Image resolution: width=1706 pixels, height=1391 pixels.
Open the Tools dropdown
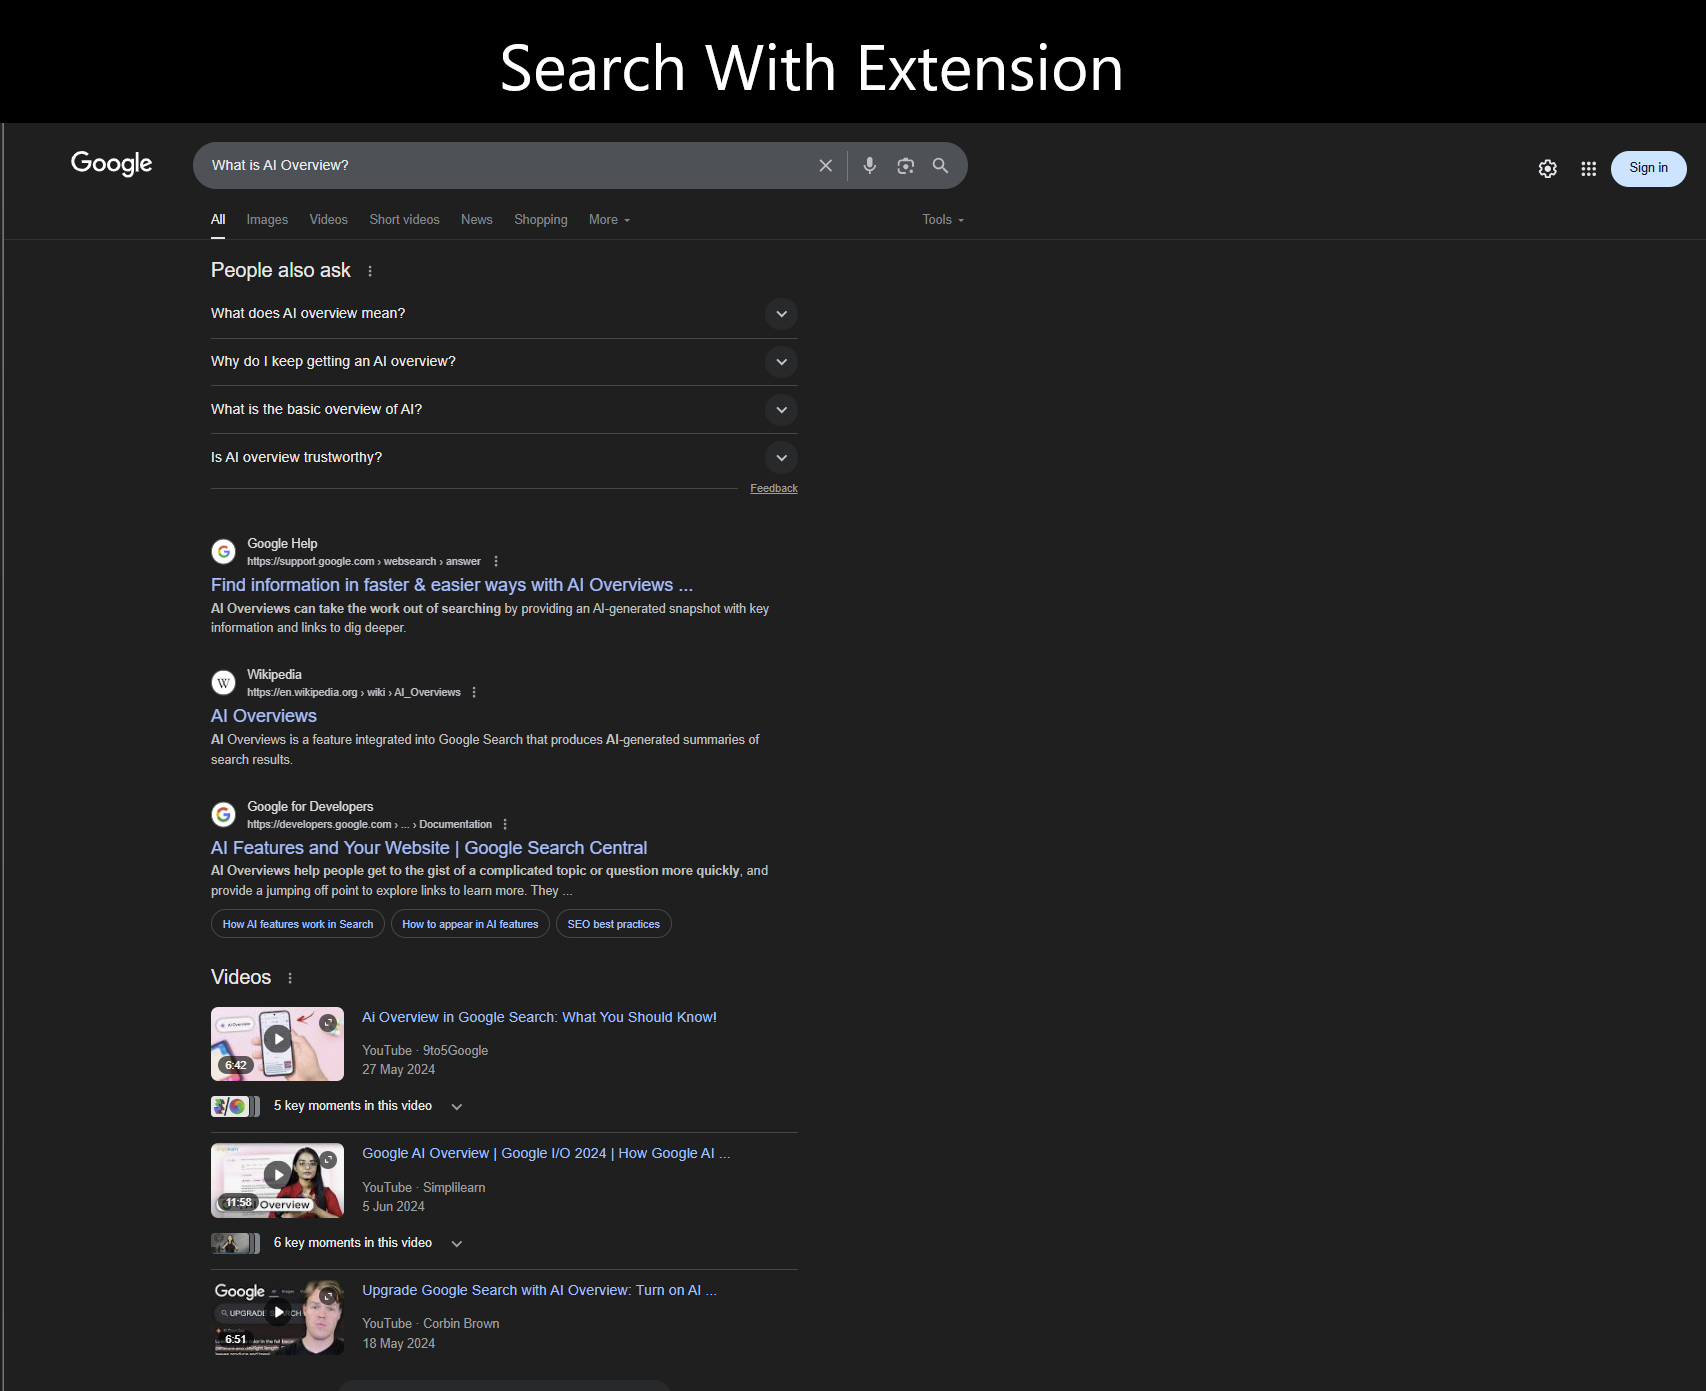(943, 220)
